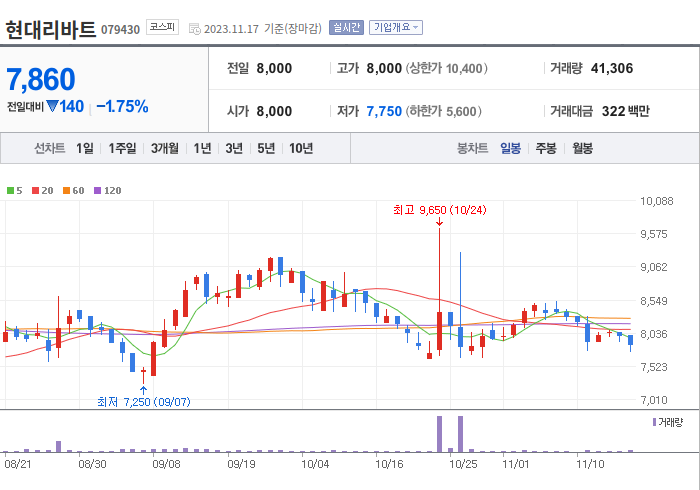Viewport: 700px width, 490px height.
Task: Select the 3년 line chart tab
Action: click(x=234, y=148)
